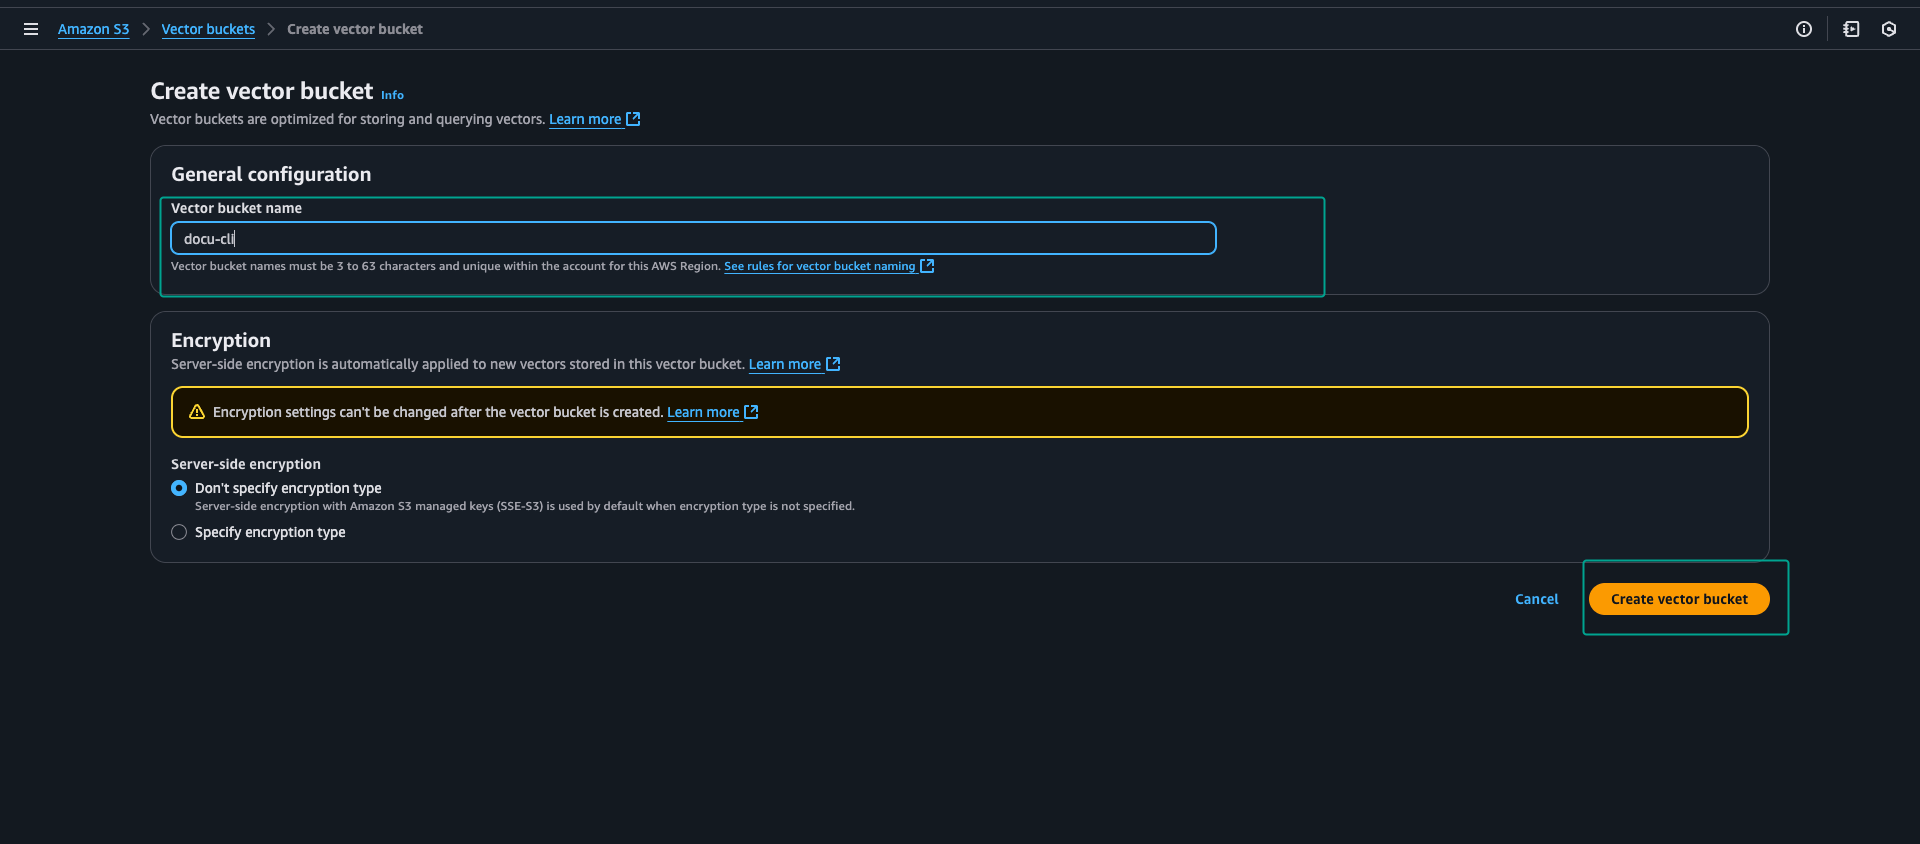The height and width of the screenshot is (844, 1920).
Task: Select Don't specify encryption type
Action: [x=179, y=488]
